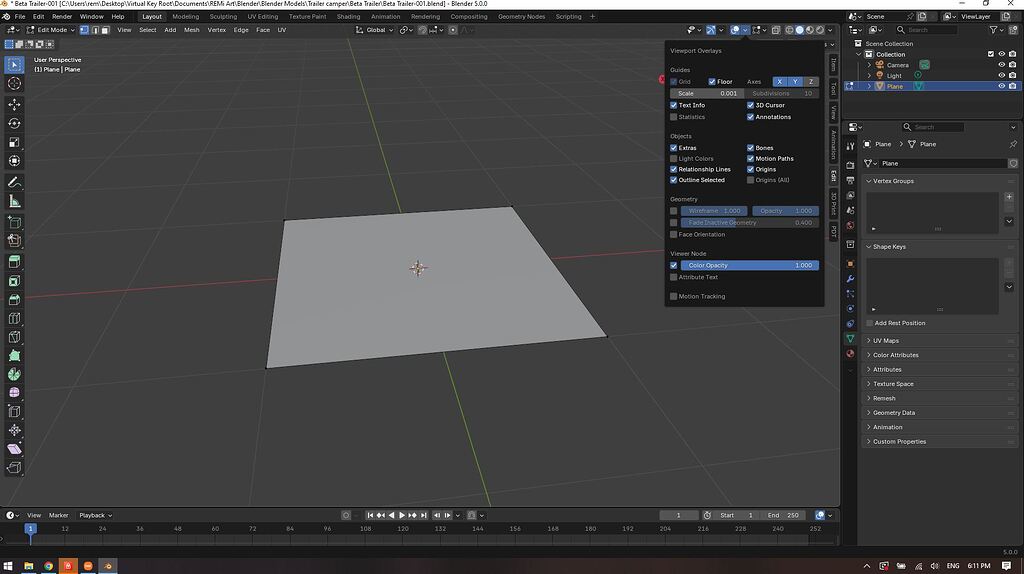The height and width of the screenshot is (574, 1024).
Task: Switch to rendered viewport shading
Action: click(820, 30)
